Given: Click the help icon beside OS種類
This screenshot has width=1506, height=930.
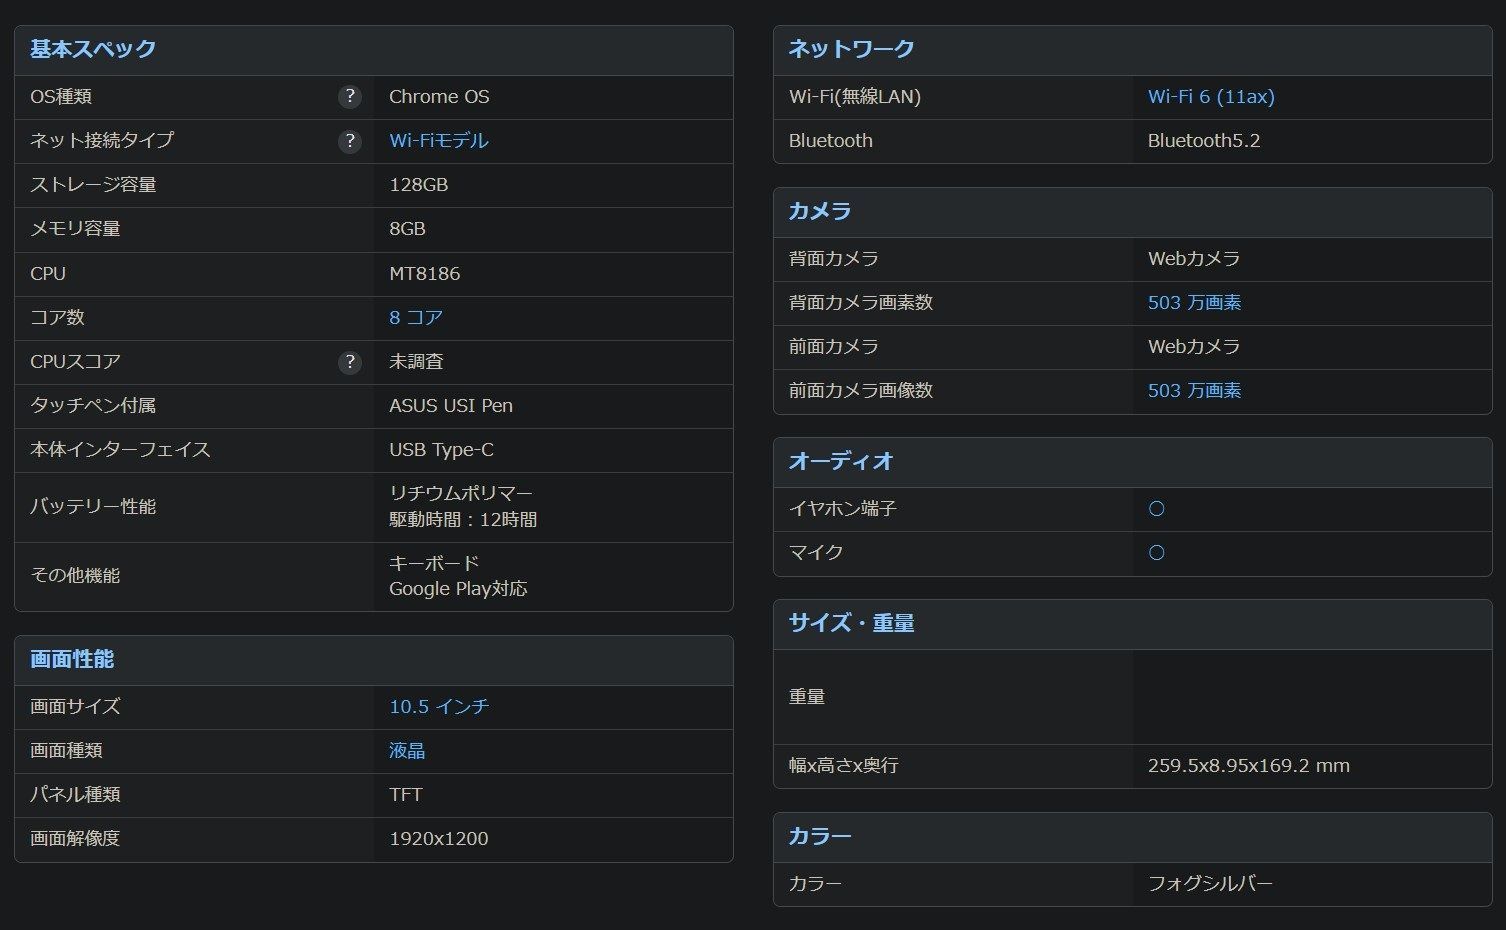Looking at the screenshot, I should click(x=349, y=97).
